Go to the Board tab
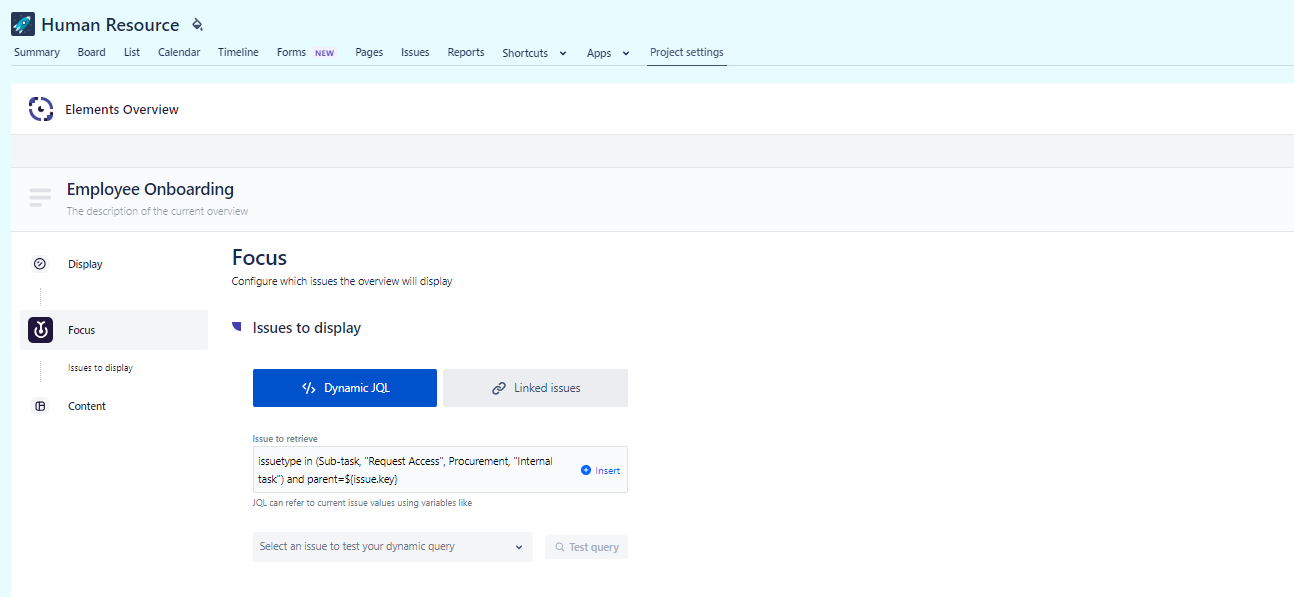 coord(91,52)
